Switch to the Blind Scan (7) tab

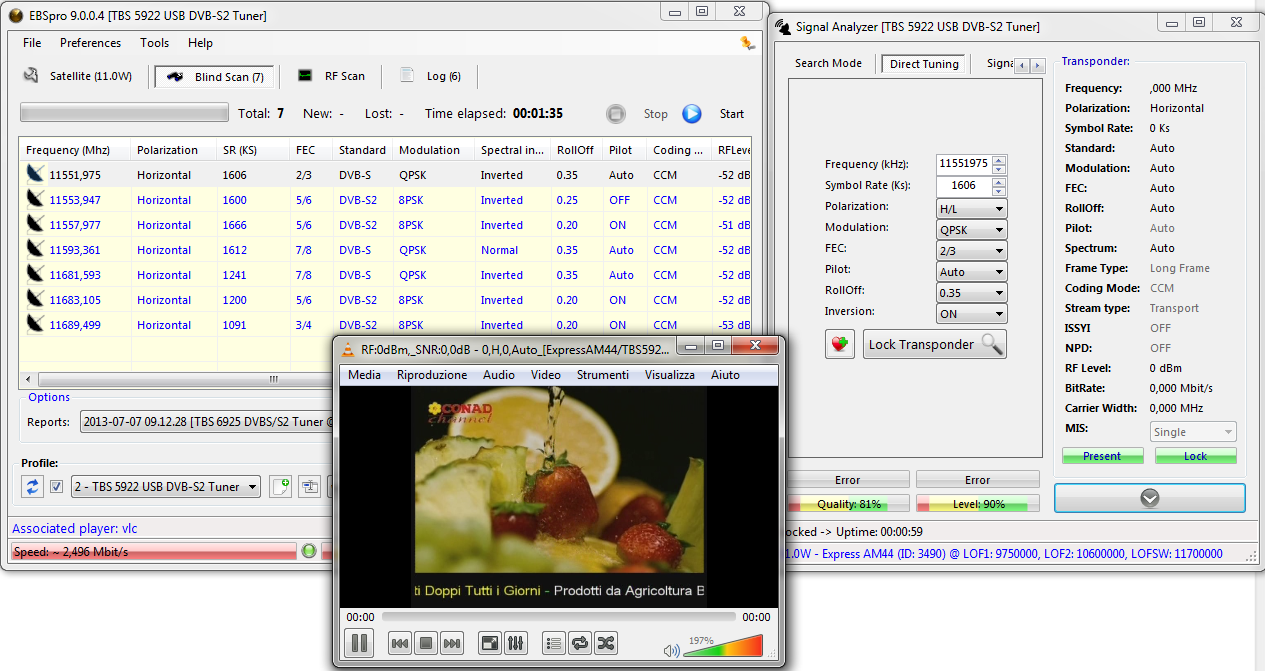click(x=214, y=77)
